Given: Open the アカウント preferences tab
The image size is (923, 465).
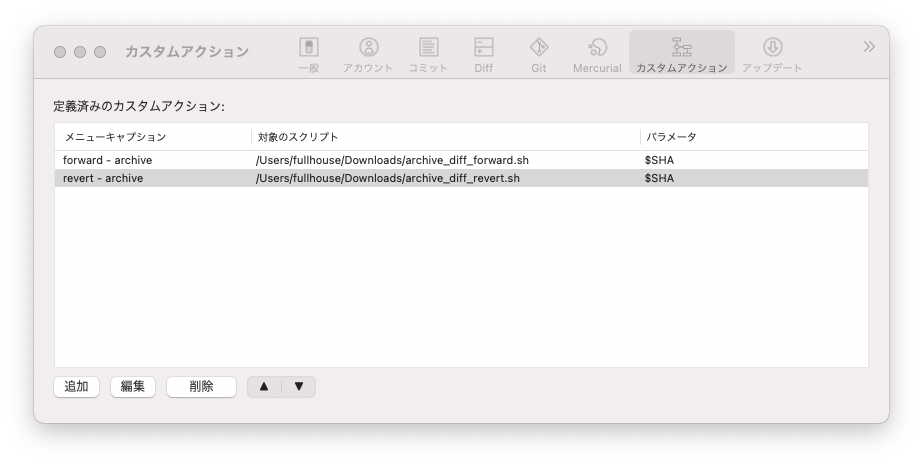Looking at the screenshot, I should click(368, 55).
